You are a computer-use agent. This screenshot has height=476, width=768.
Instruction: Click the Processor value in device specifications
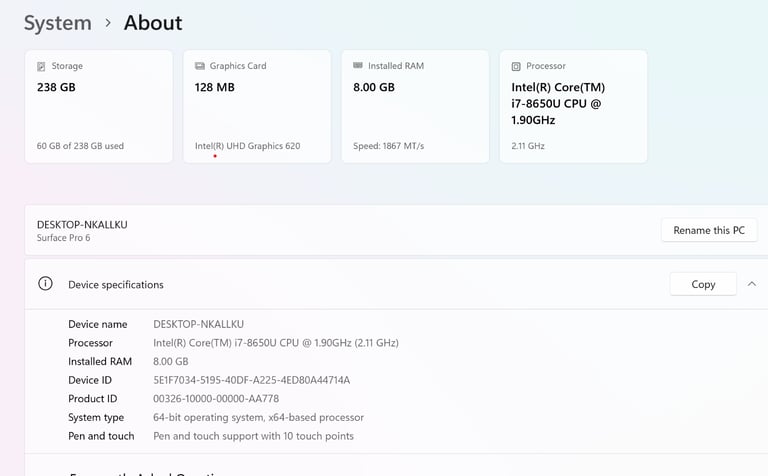[276, 343]
